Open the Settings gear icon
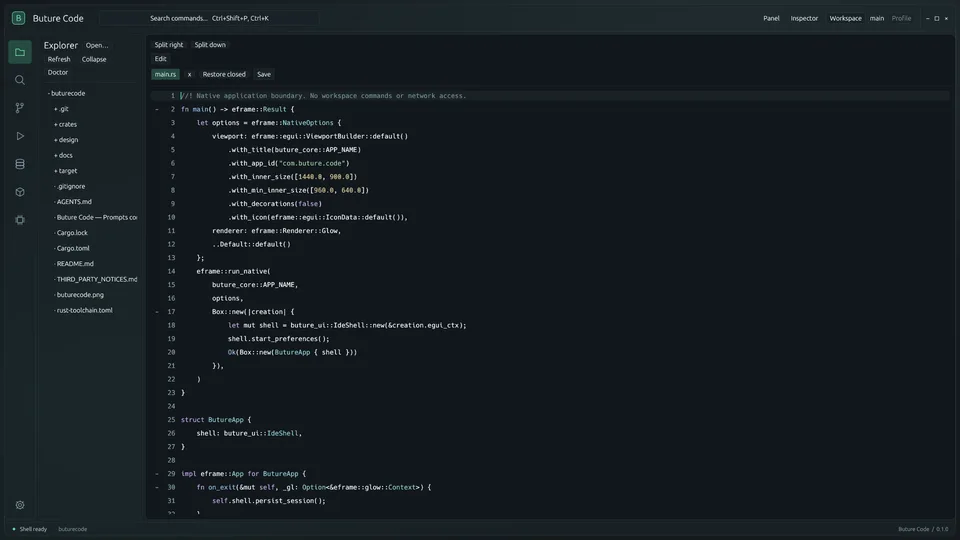Viewport: 960px width, 540px height. (20, 505)
